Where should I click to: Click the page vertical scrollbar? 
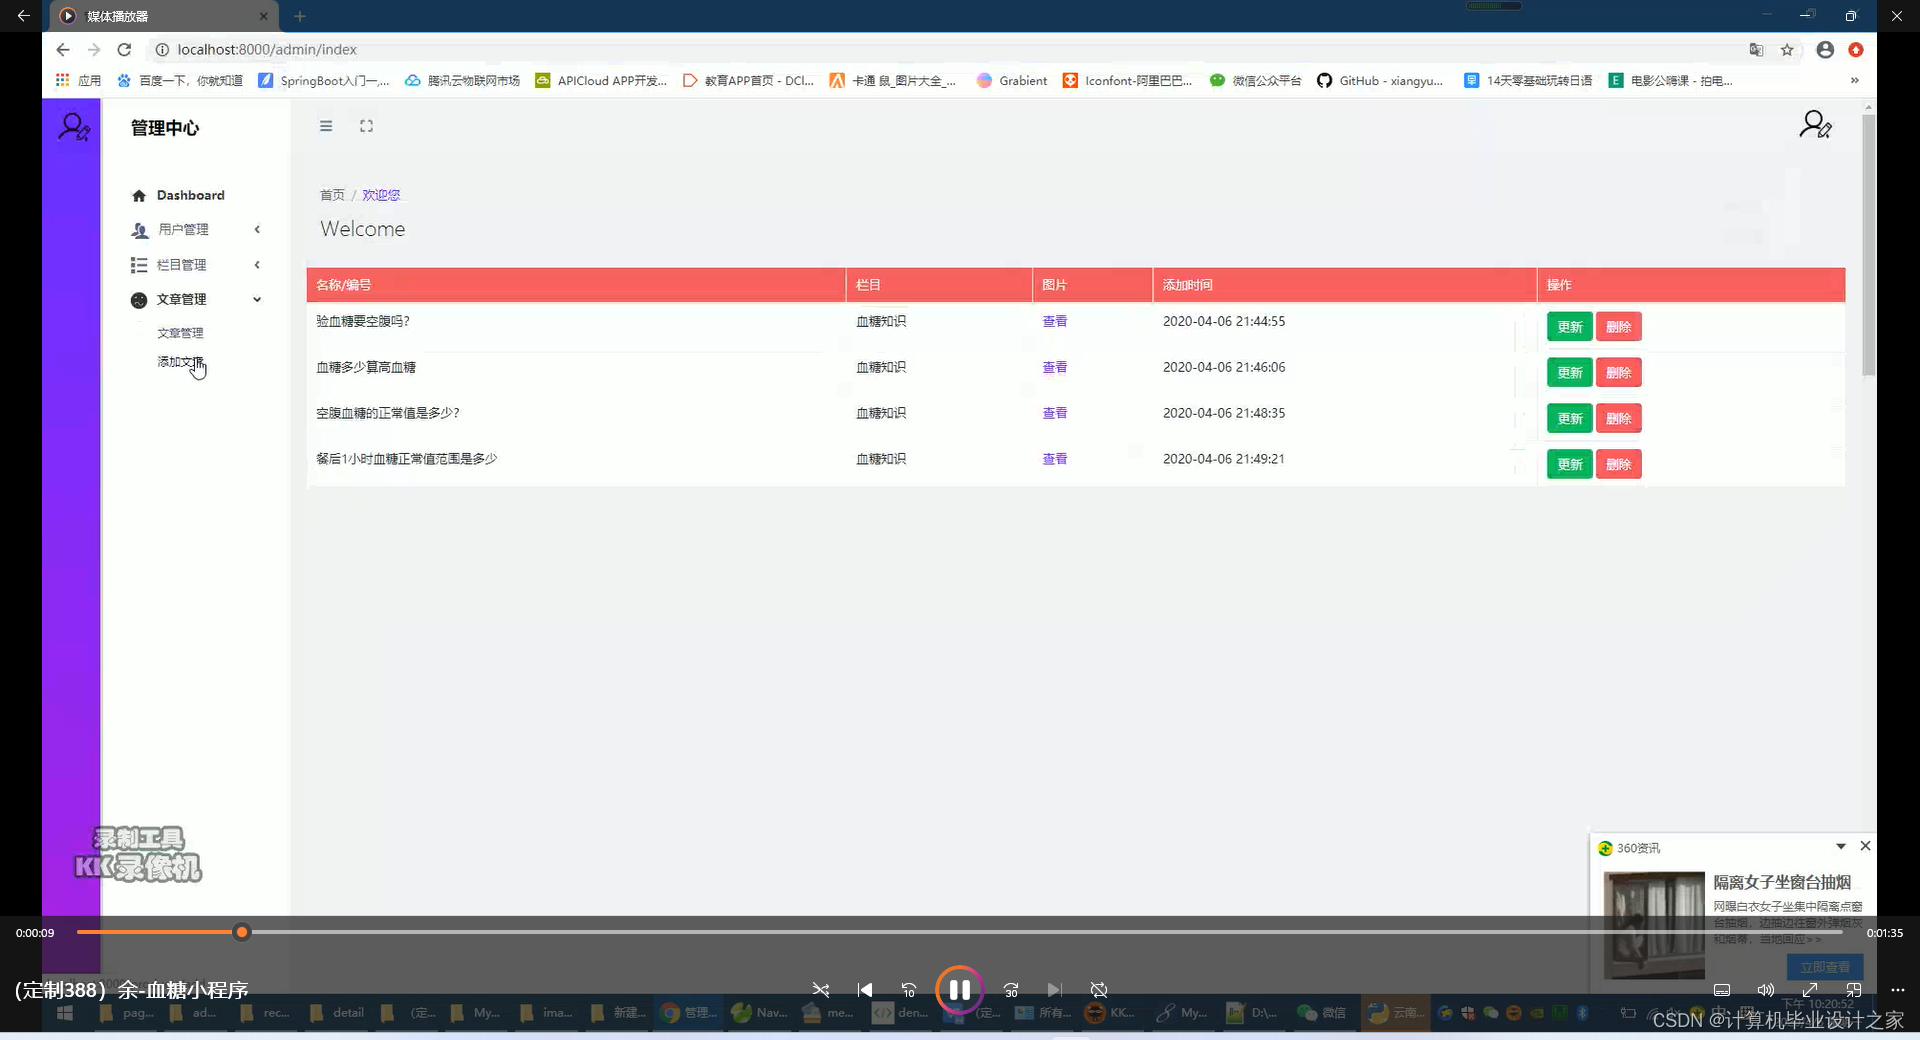click(1868, 245)
